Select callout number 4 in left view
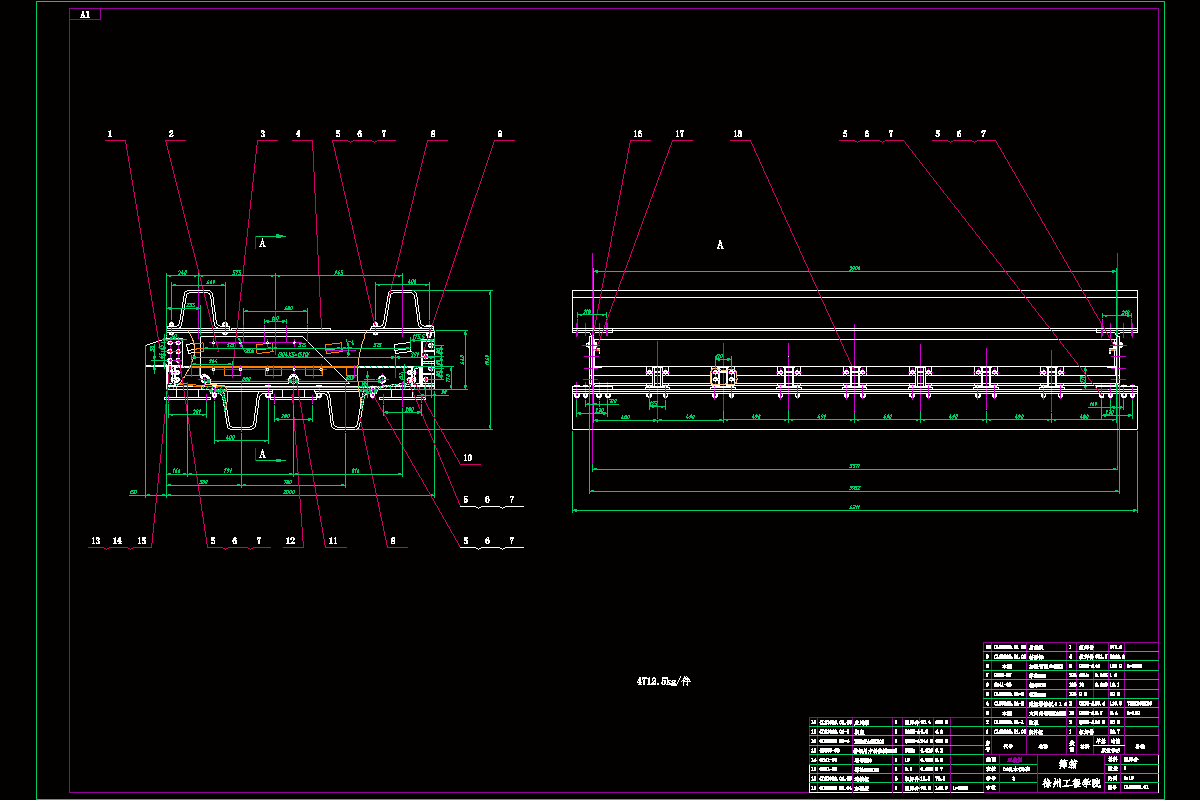Screen dimensions: 1200x800 point(297,133)
